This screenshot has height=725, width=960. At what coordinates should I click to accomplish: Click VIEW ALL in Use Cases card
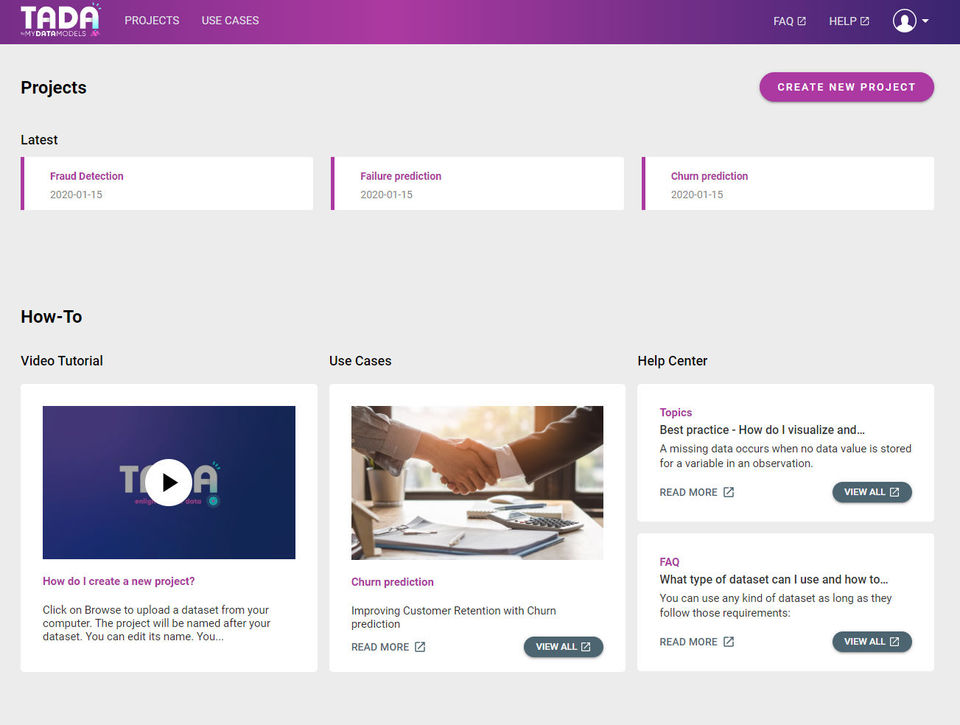coord(563,647)
